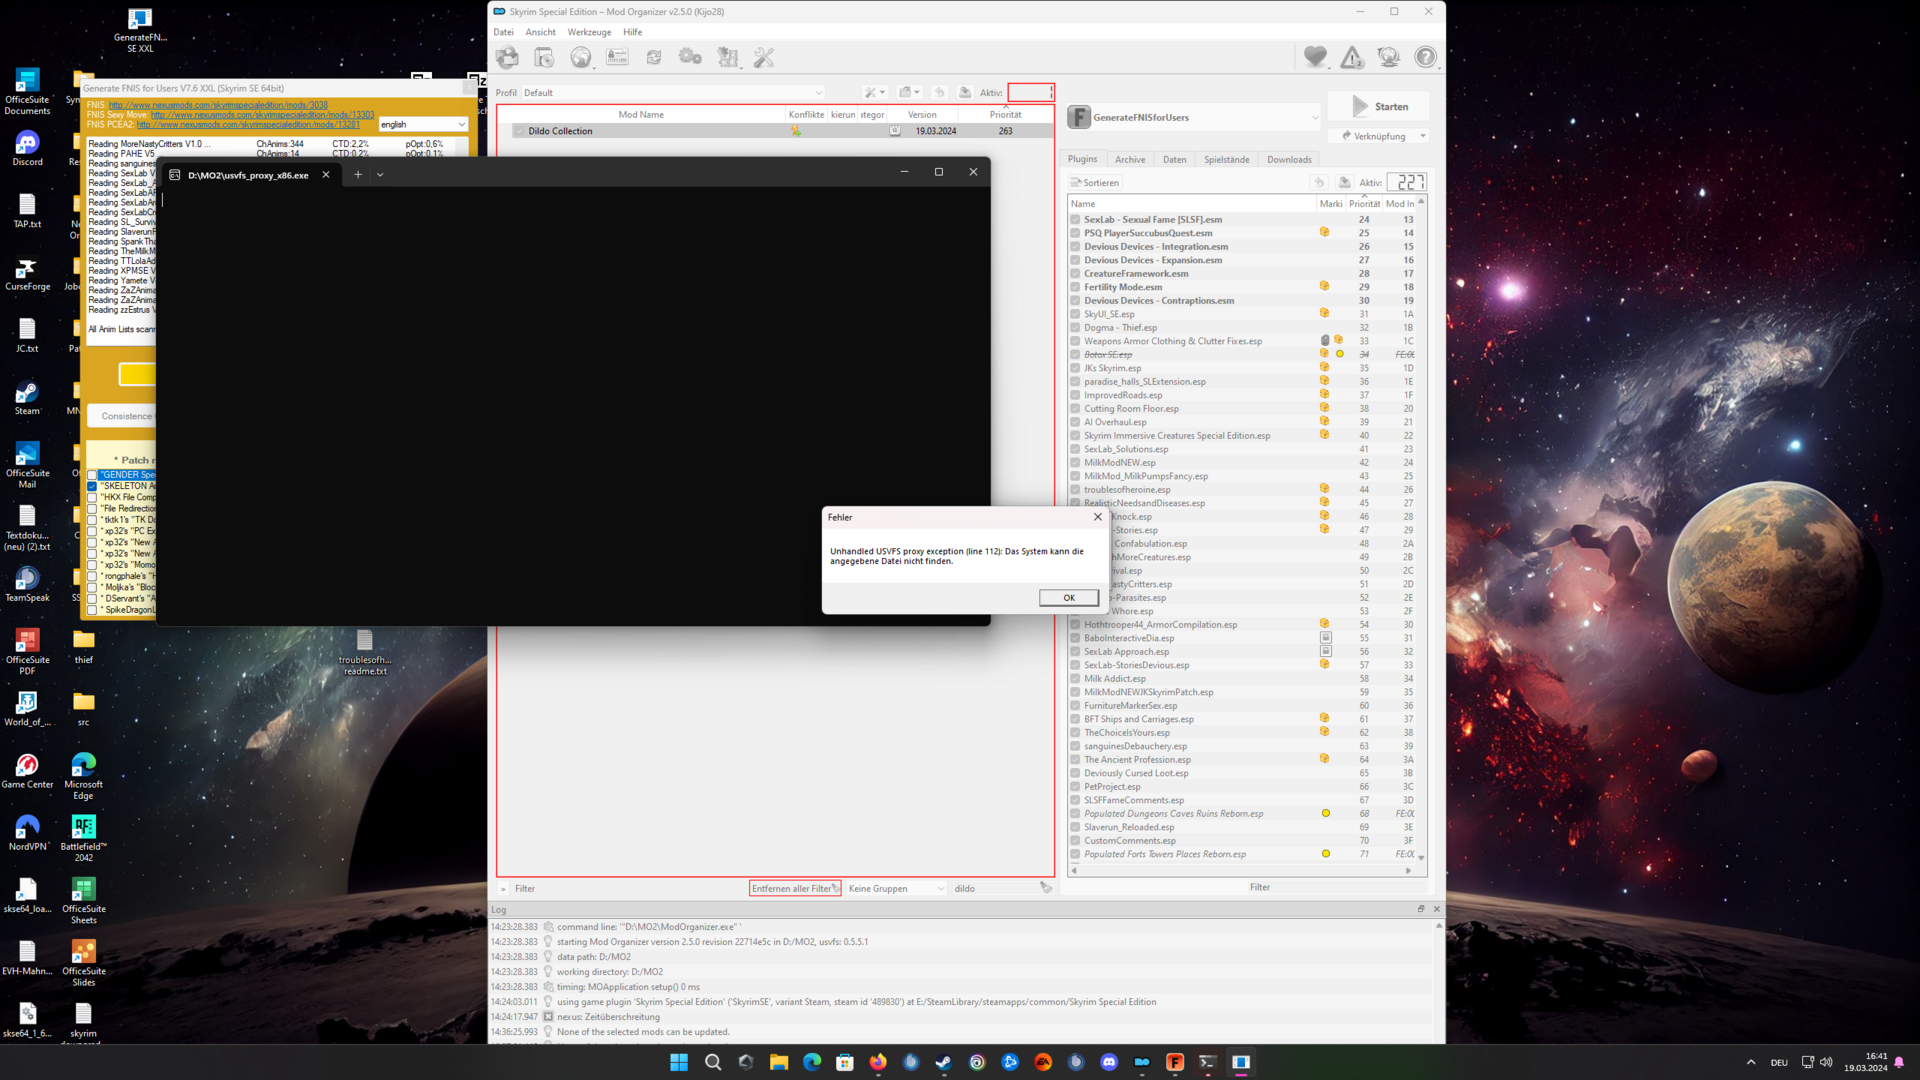Open the instance manager icon in Mod Organizer toolbar
The image size is (1920, 1080).
[507, 57]
